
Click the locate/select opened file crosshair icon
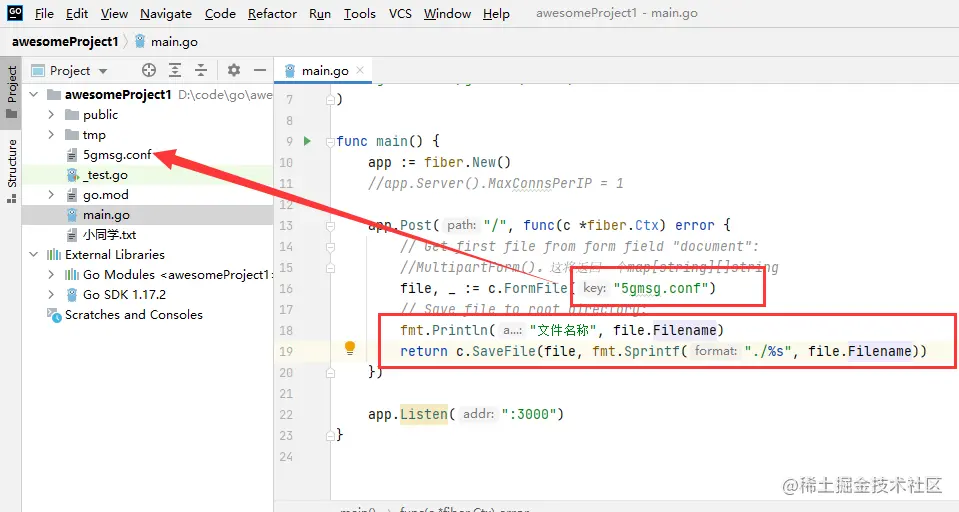click(149, 70)
